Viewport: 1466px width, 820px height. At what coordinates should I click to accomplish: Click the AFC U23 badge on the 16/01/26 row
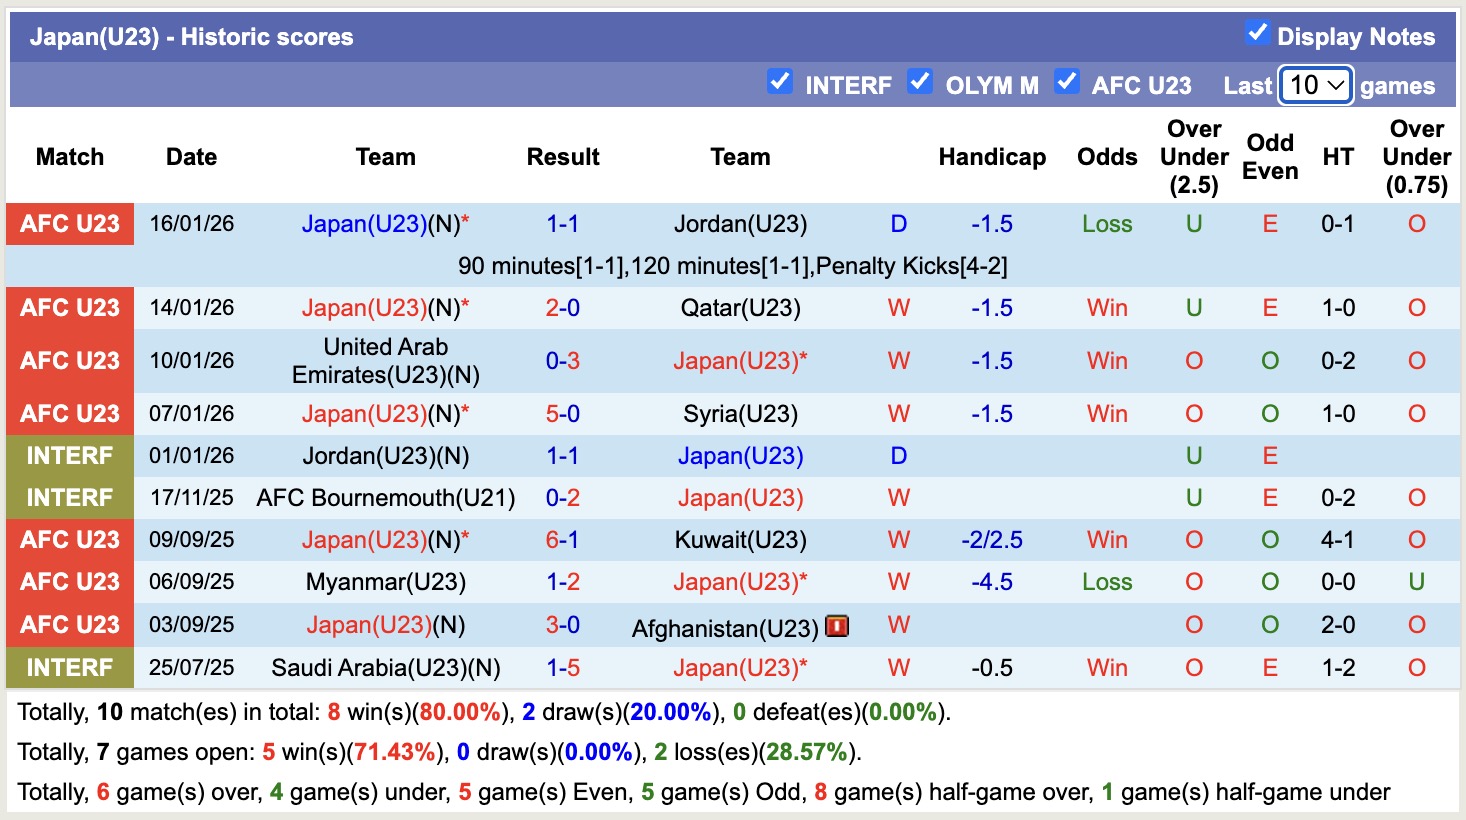[x=69, y=223]
